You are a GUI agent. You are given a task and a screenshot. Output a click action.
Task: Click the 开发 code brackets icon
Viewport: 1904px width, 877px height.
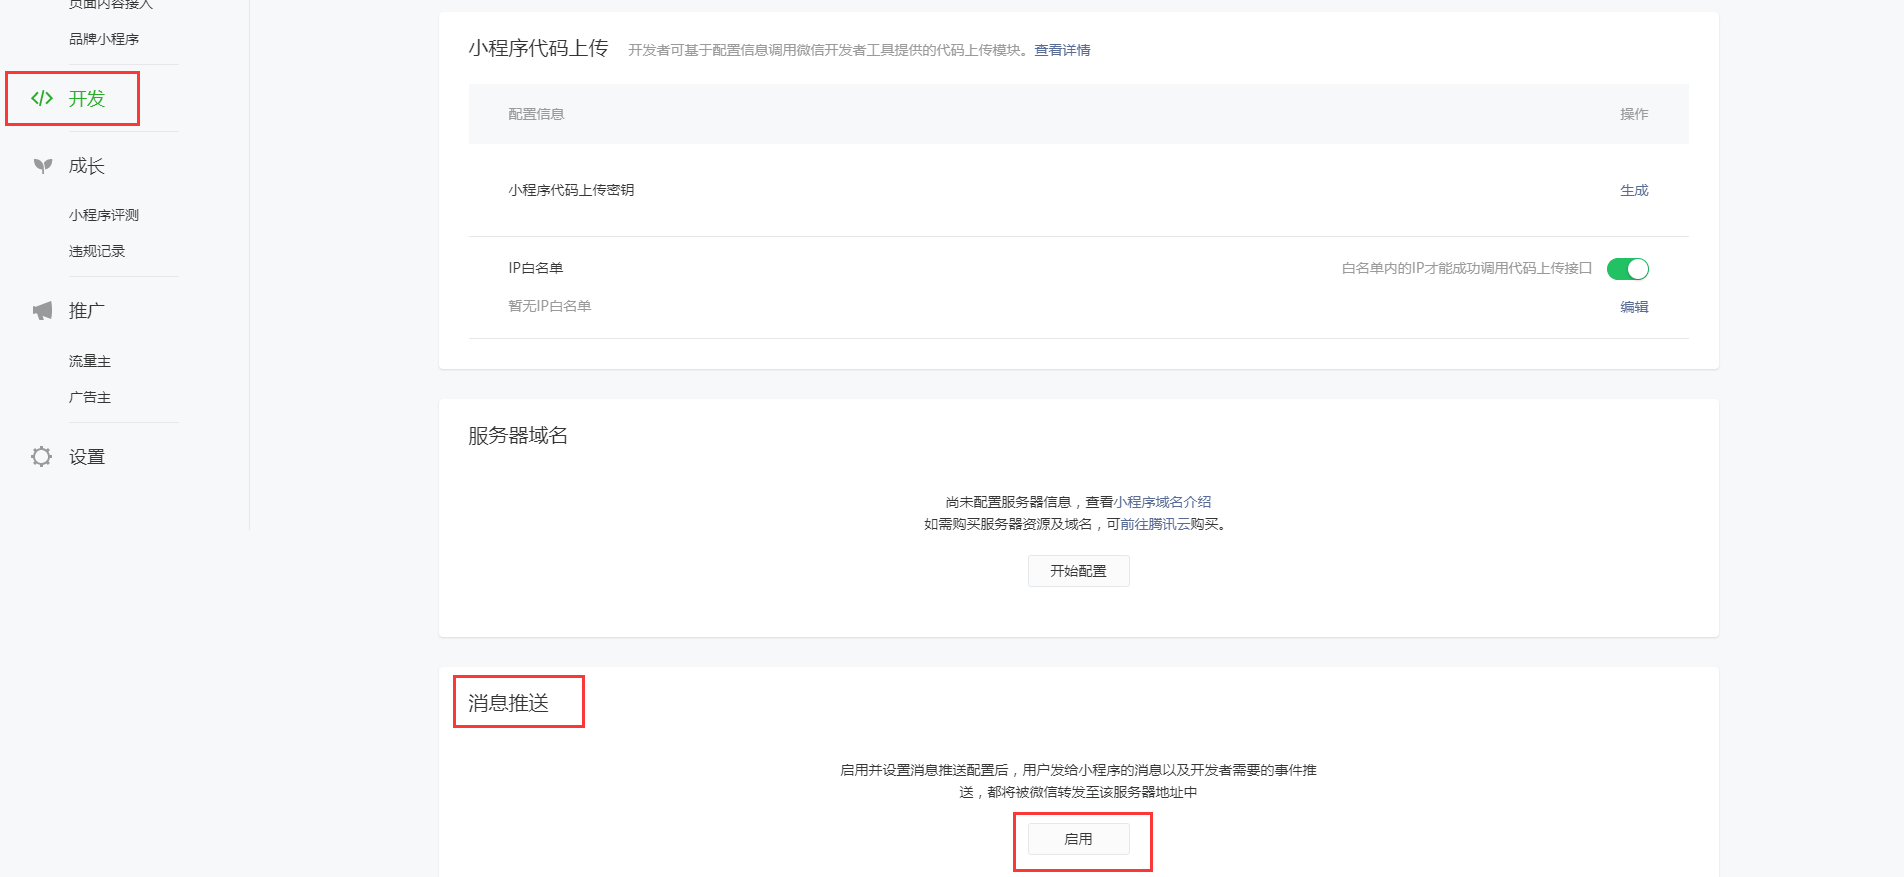click(42, 98)
